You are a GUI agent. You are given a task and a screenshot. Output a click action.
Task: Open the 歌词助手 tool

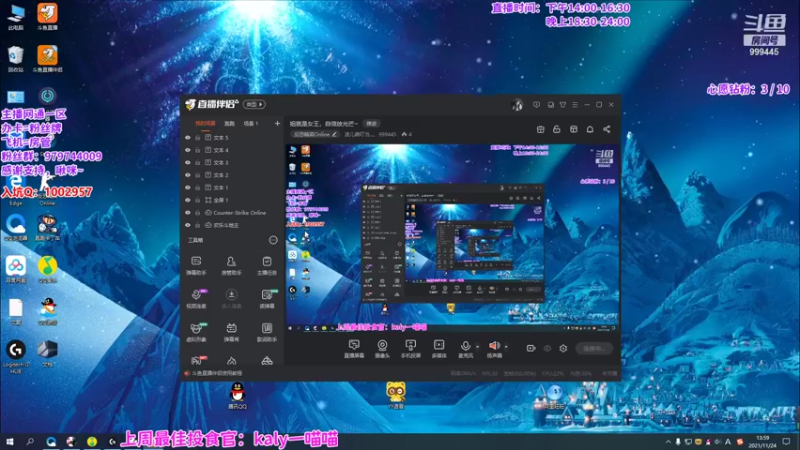click(x=267, y=332)
